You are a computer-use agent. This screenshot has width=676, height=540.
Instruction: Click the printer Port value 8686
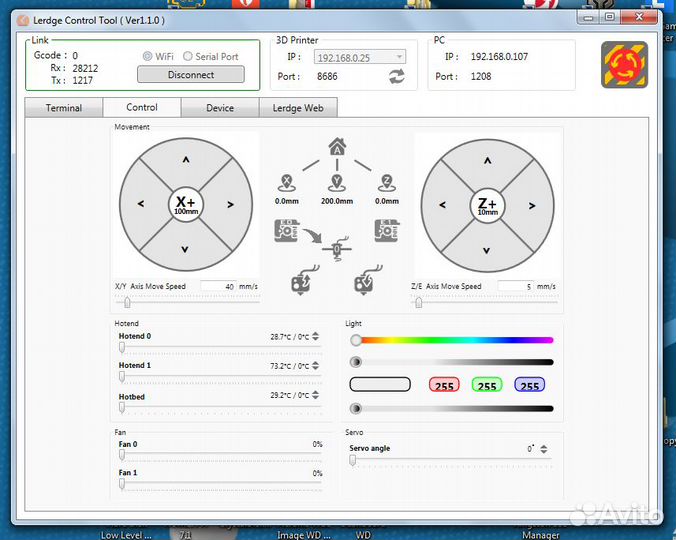tap(327, 77)
